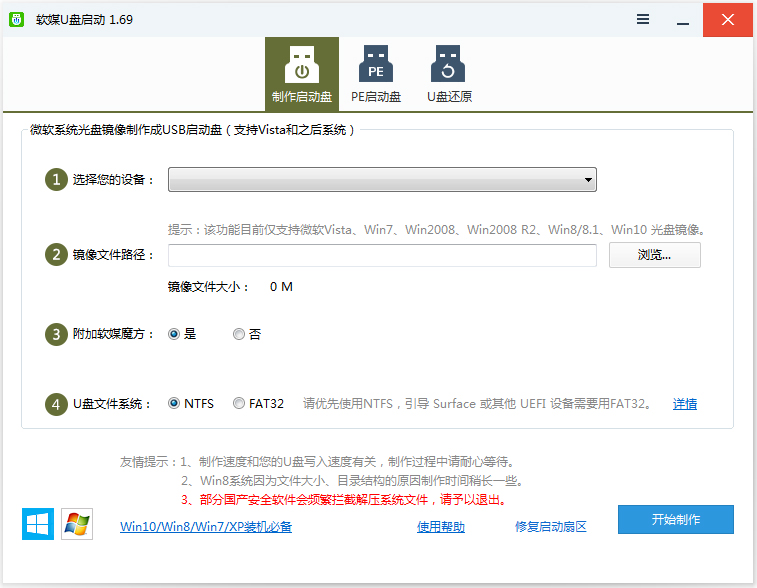Open the hamburger menu in title bar
Viewport: 757px width, 588px height.
[x=643, y=19]
